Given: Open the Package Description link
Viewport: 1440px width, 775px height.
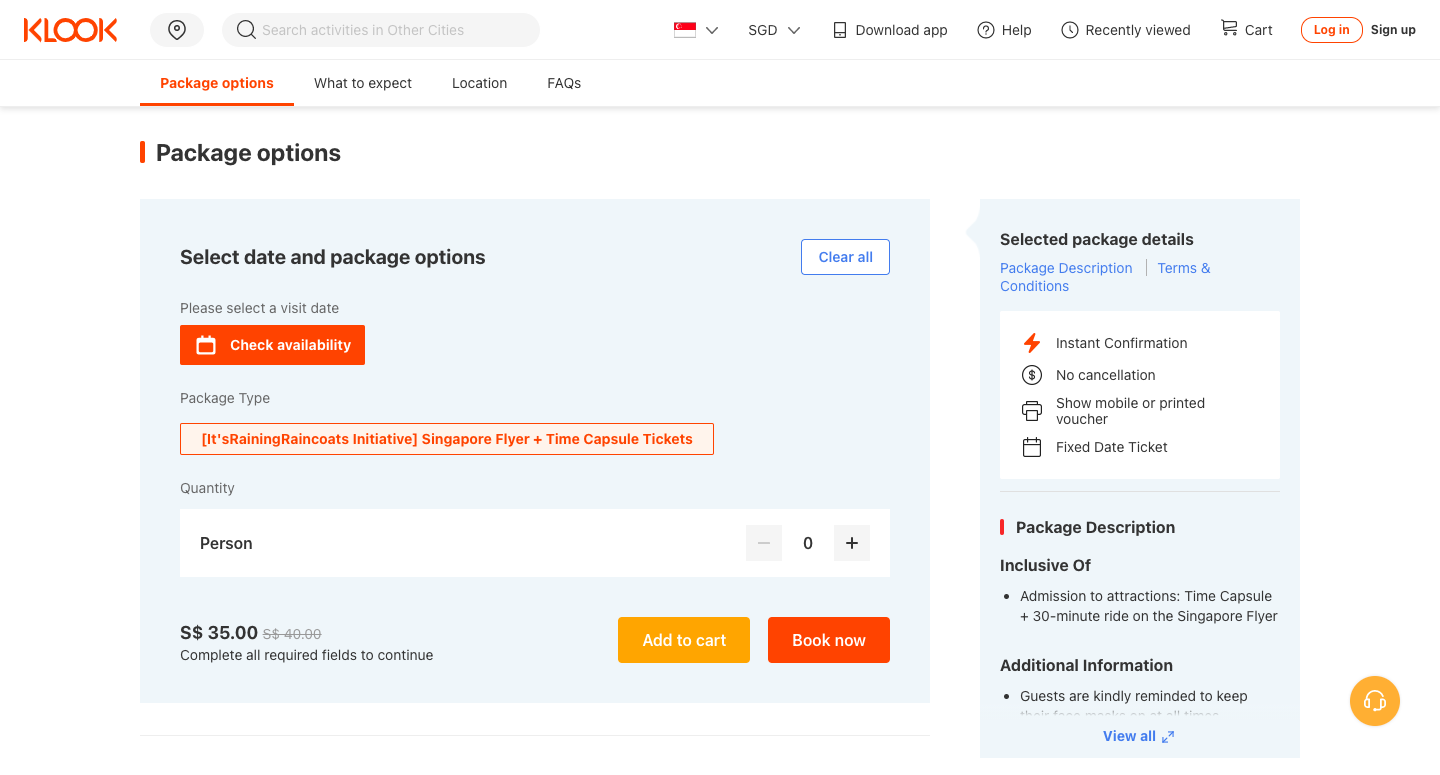Looking at the screenshot, I should click(1066, 268).
